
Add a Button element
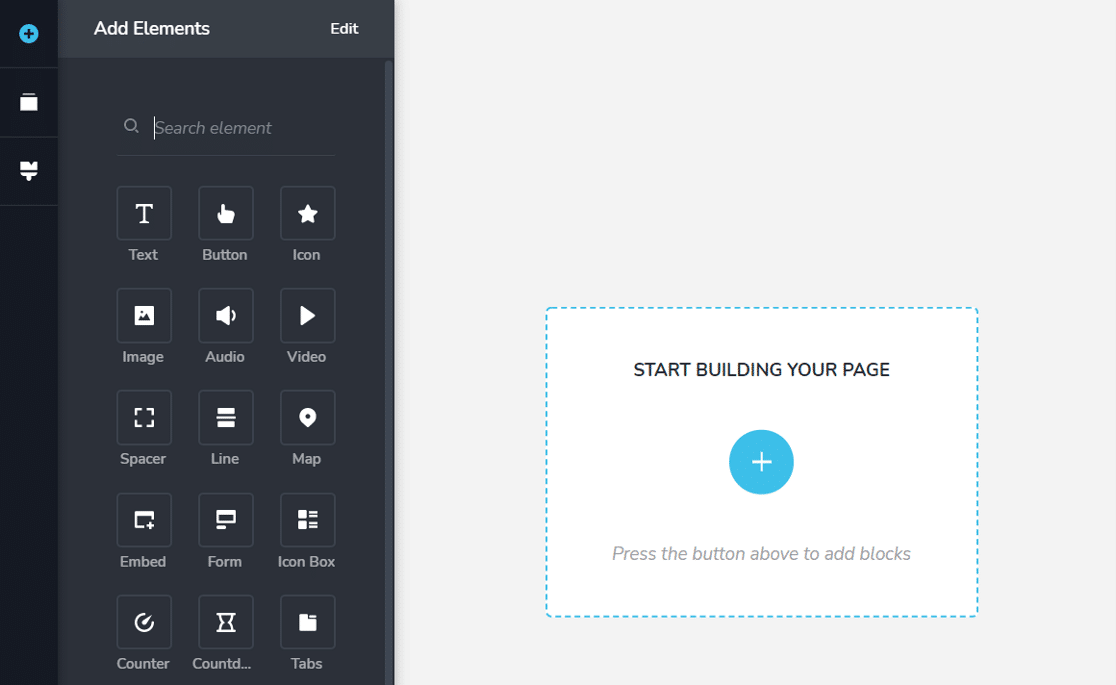(x=225, y=213)
